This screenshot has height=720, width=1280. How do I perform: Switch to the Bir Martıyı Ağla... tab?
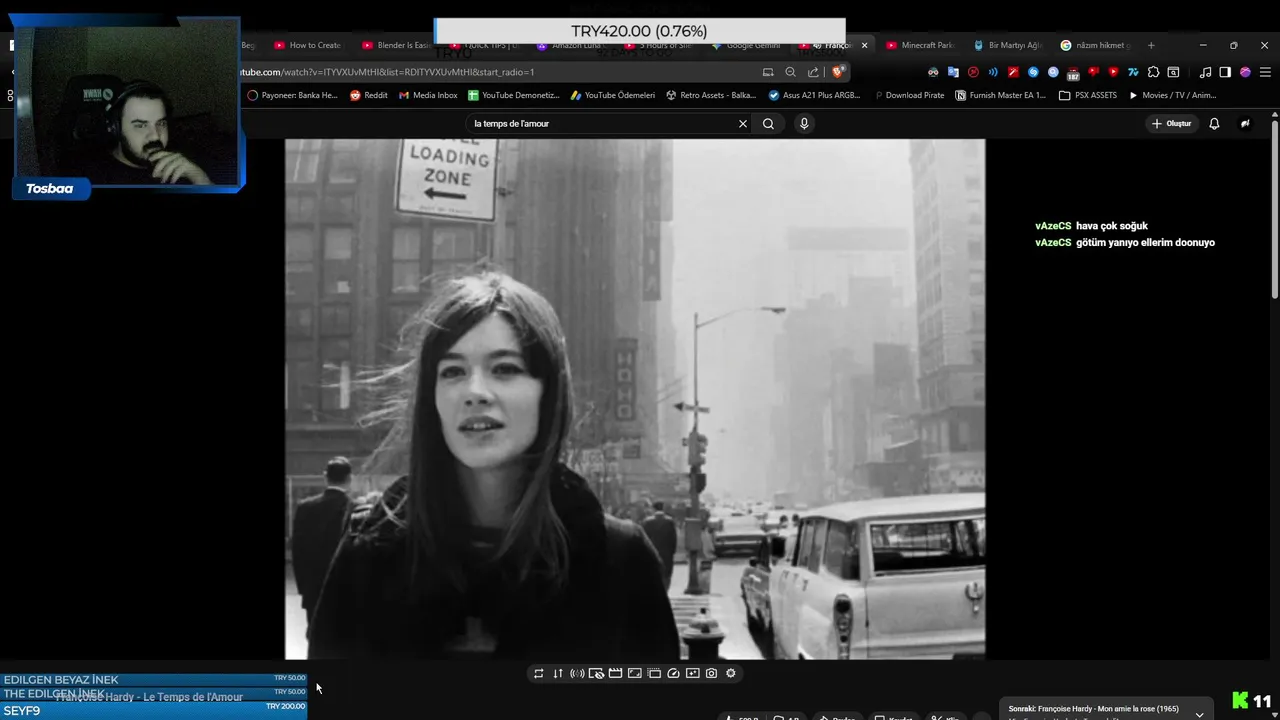(x=1008, y=45)
